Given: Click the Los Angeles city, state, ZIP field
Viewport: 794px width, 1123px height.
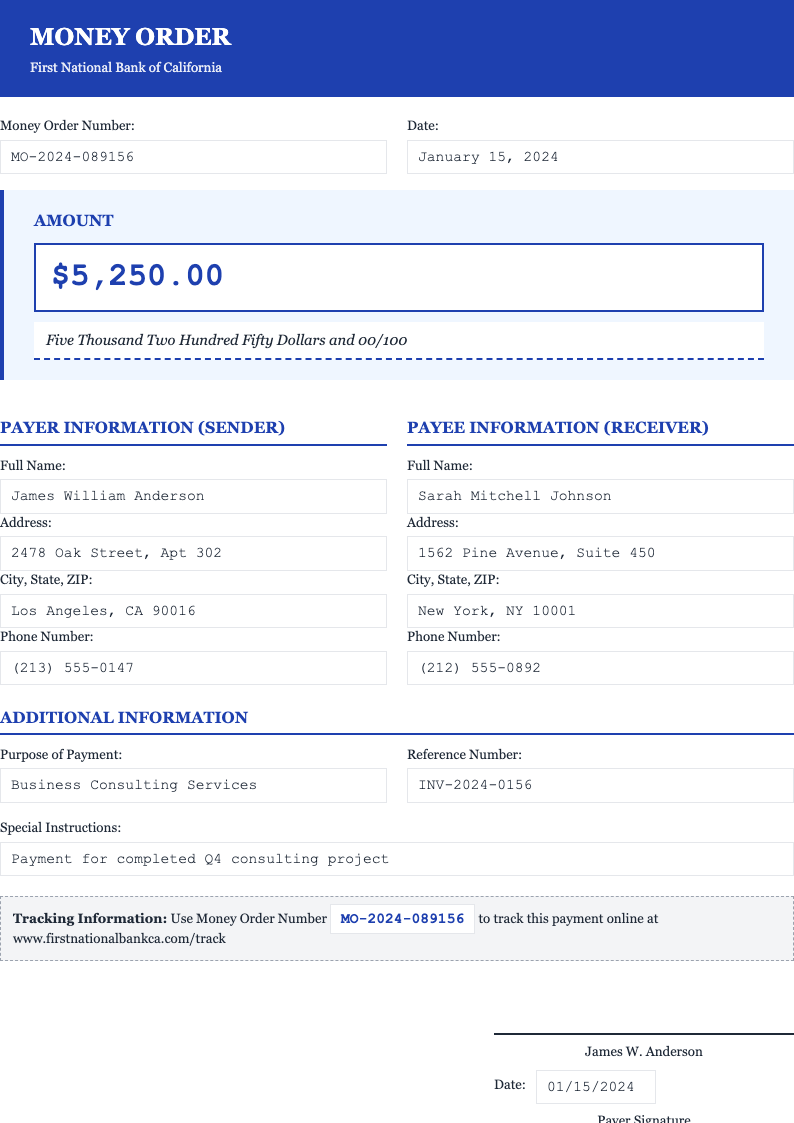Looking at the screenshot, I should 194,610.
